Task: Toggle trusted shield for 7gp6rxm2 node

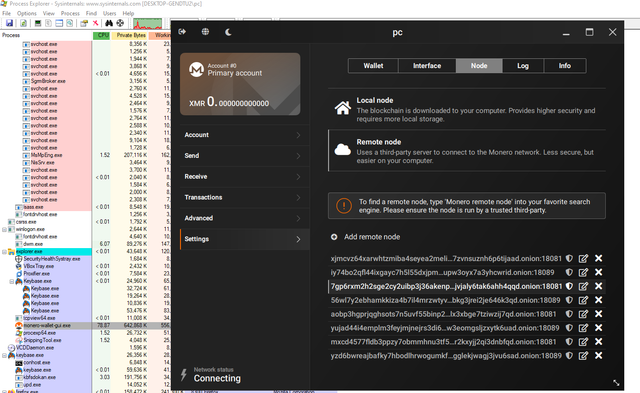Action: tap(569, 286)
